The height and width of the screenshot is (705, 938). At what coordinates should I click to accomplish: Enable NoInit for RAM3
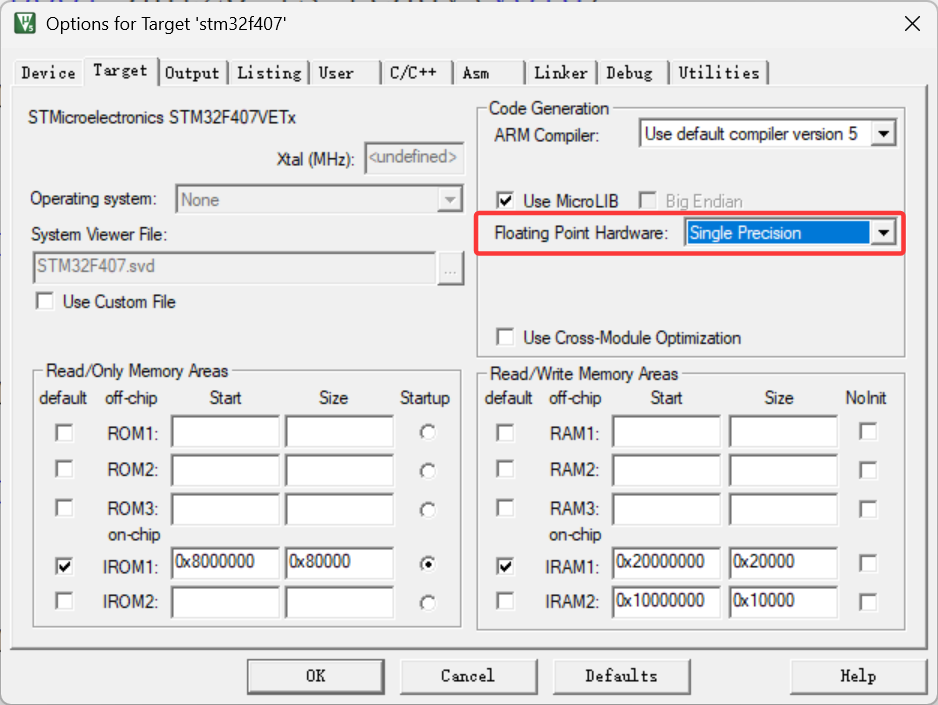coord(868,509)
